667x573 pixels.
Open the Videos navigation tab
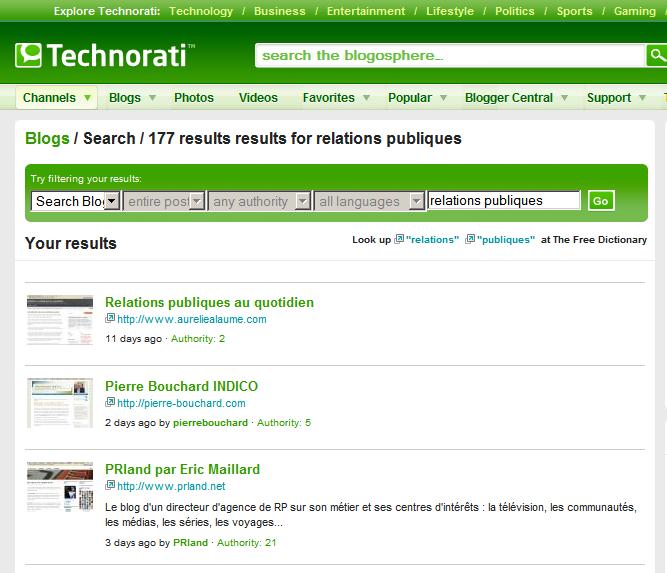258,98
